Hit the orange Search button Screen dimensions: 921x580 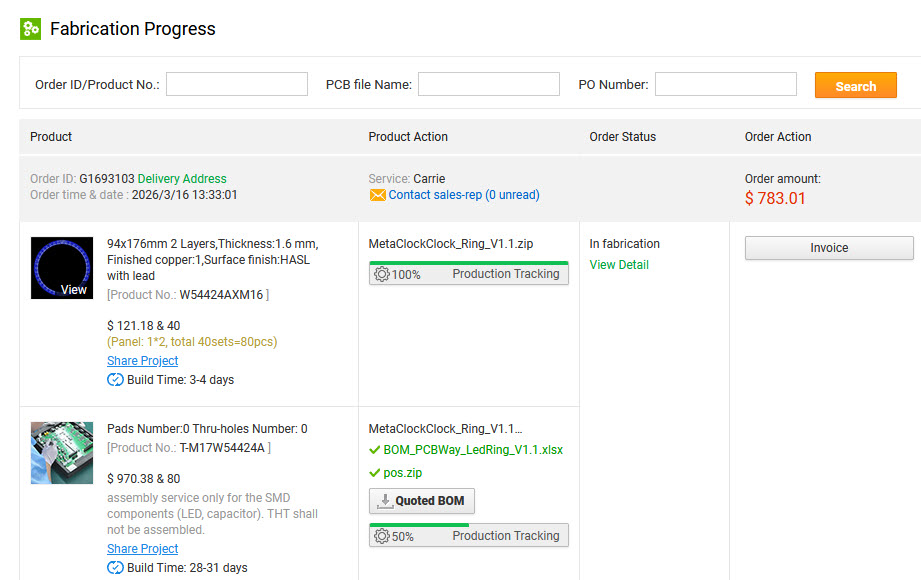tap(856, 85)
